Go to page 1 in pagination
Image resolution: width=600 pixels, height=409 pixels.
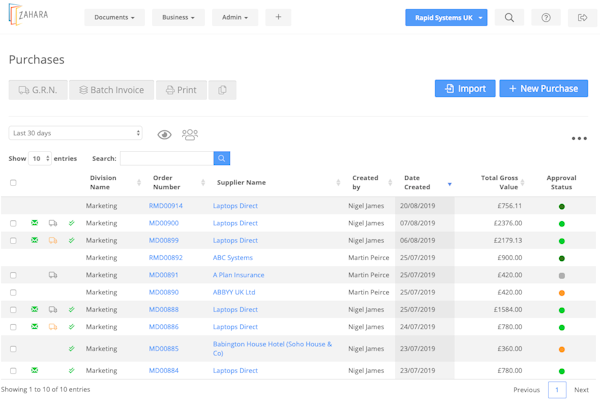point(557,389)
